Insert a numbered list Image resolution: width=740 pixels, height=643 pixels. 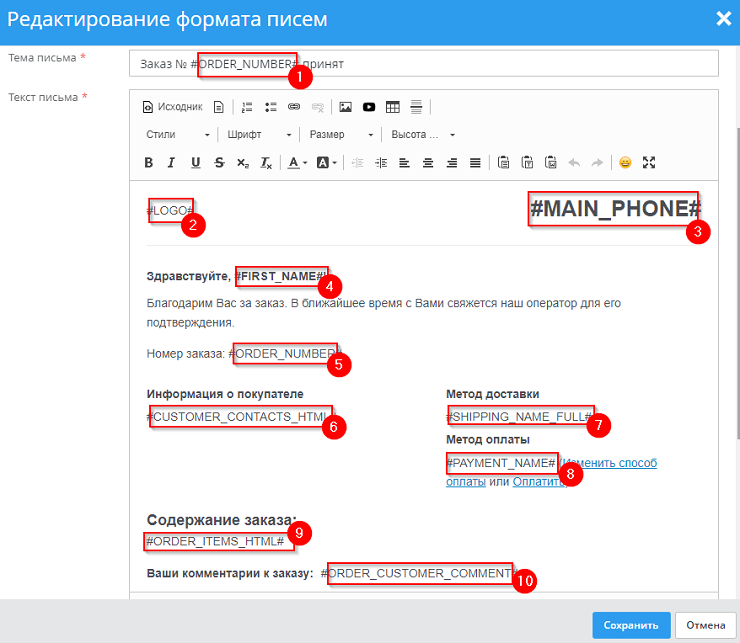tap(247, 106)
